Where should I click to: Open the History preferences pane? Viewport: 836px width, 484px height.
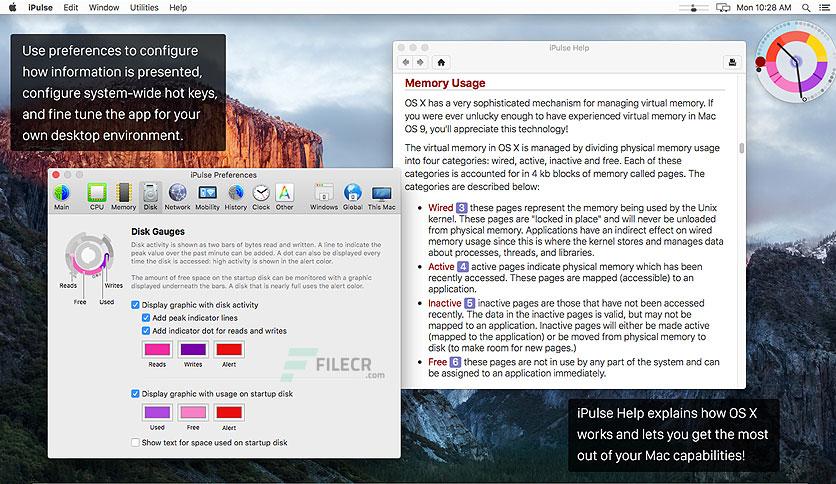[x=235, y=197]
